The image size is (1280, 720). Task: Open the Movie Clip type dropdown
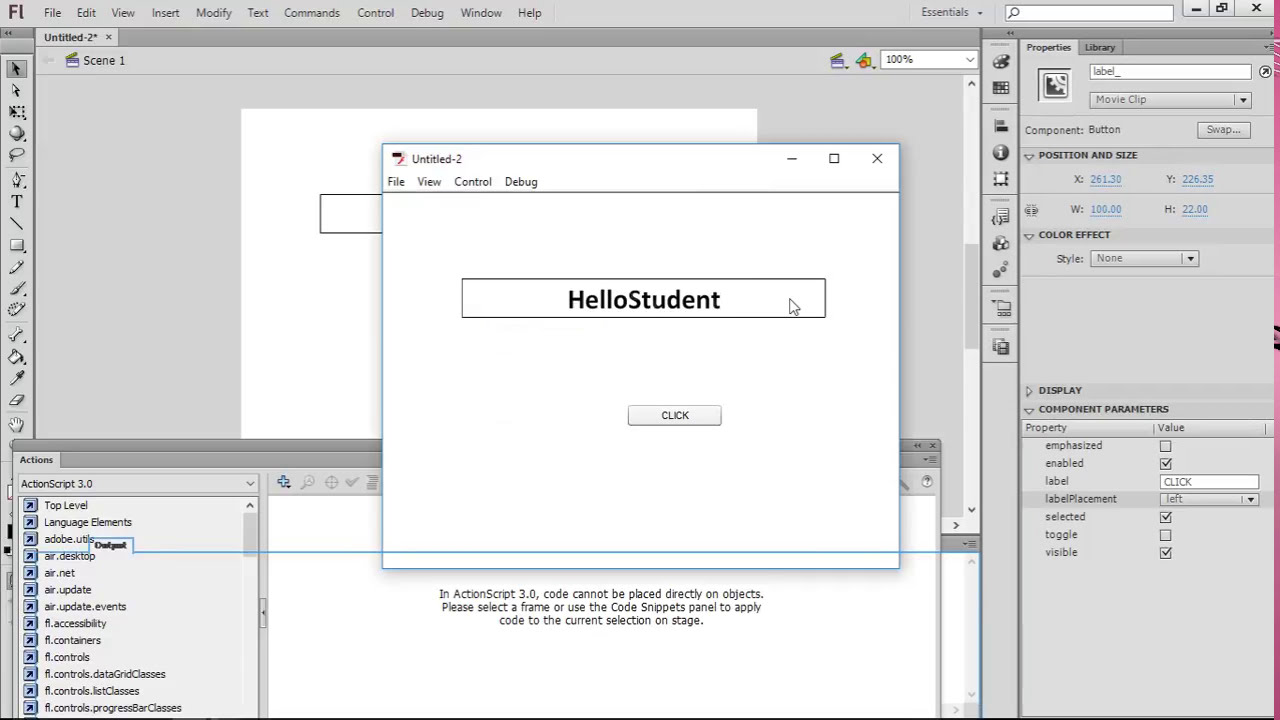[1170, 100]
